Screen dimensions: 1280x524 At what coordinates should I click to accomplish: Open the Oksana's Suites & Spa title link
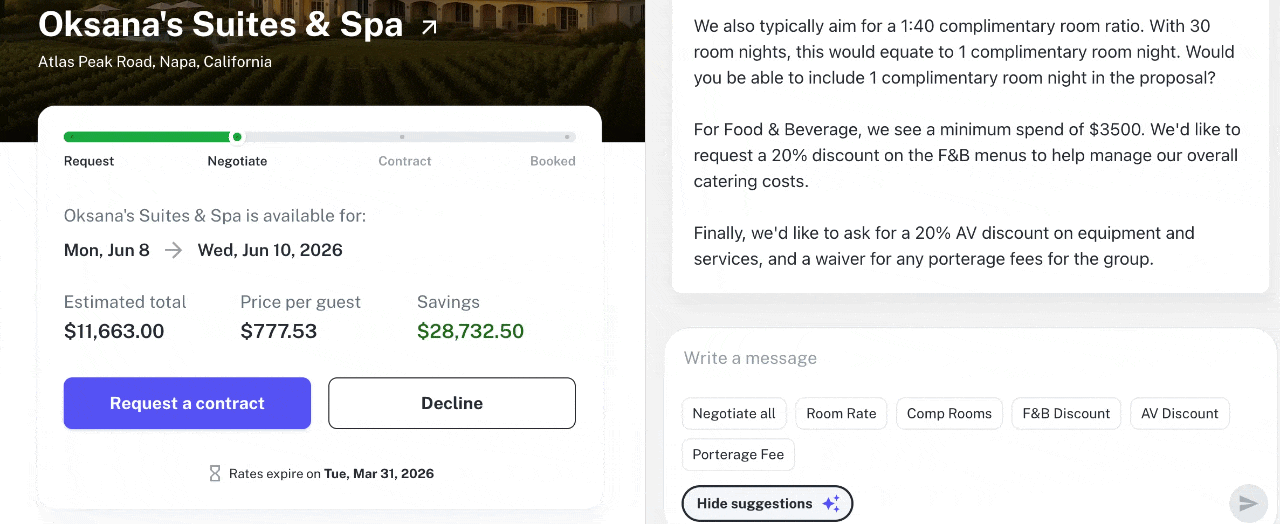(220, 24)
